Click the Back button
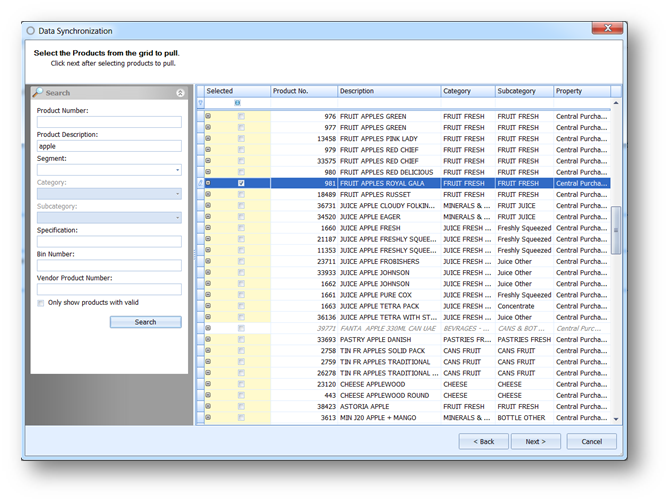 pos(483,441)
